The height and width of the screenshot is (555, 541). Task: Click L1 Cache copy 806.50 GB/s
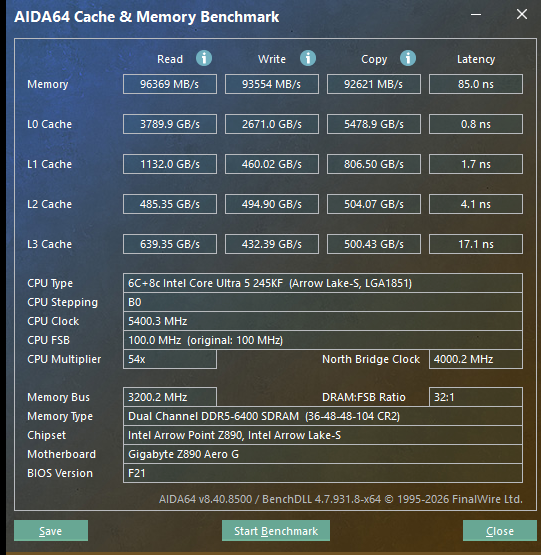(x=374, y=164)
